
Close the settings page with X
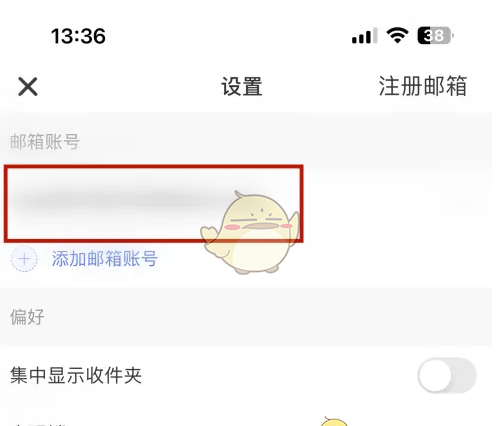(28, 87)
